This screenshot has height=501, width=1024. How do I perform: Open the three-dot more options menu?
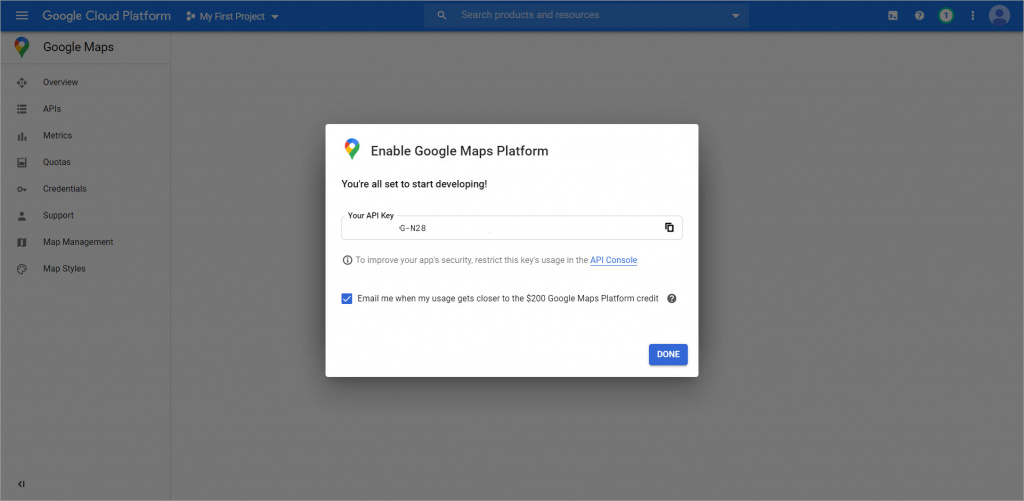pos(972,16)
